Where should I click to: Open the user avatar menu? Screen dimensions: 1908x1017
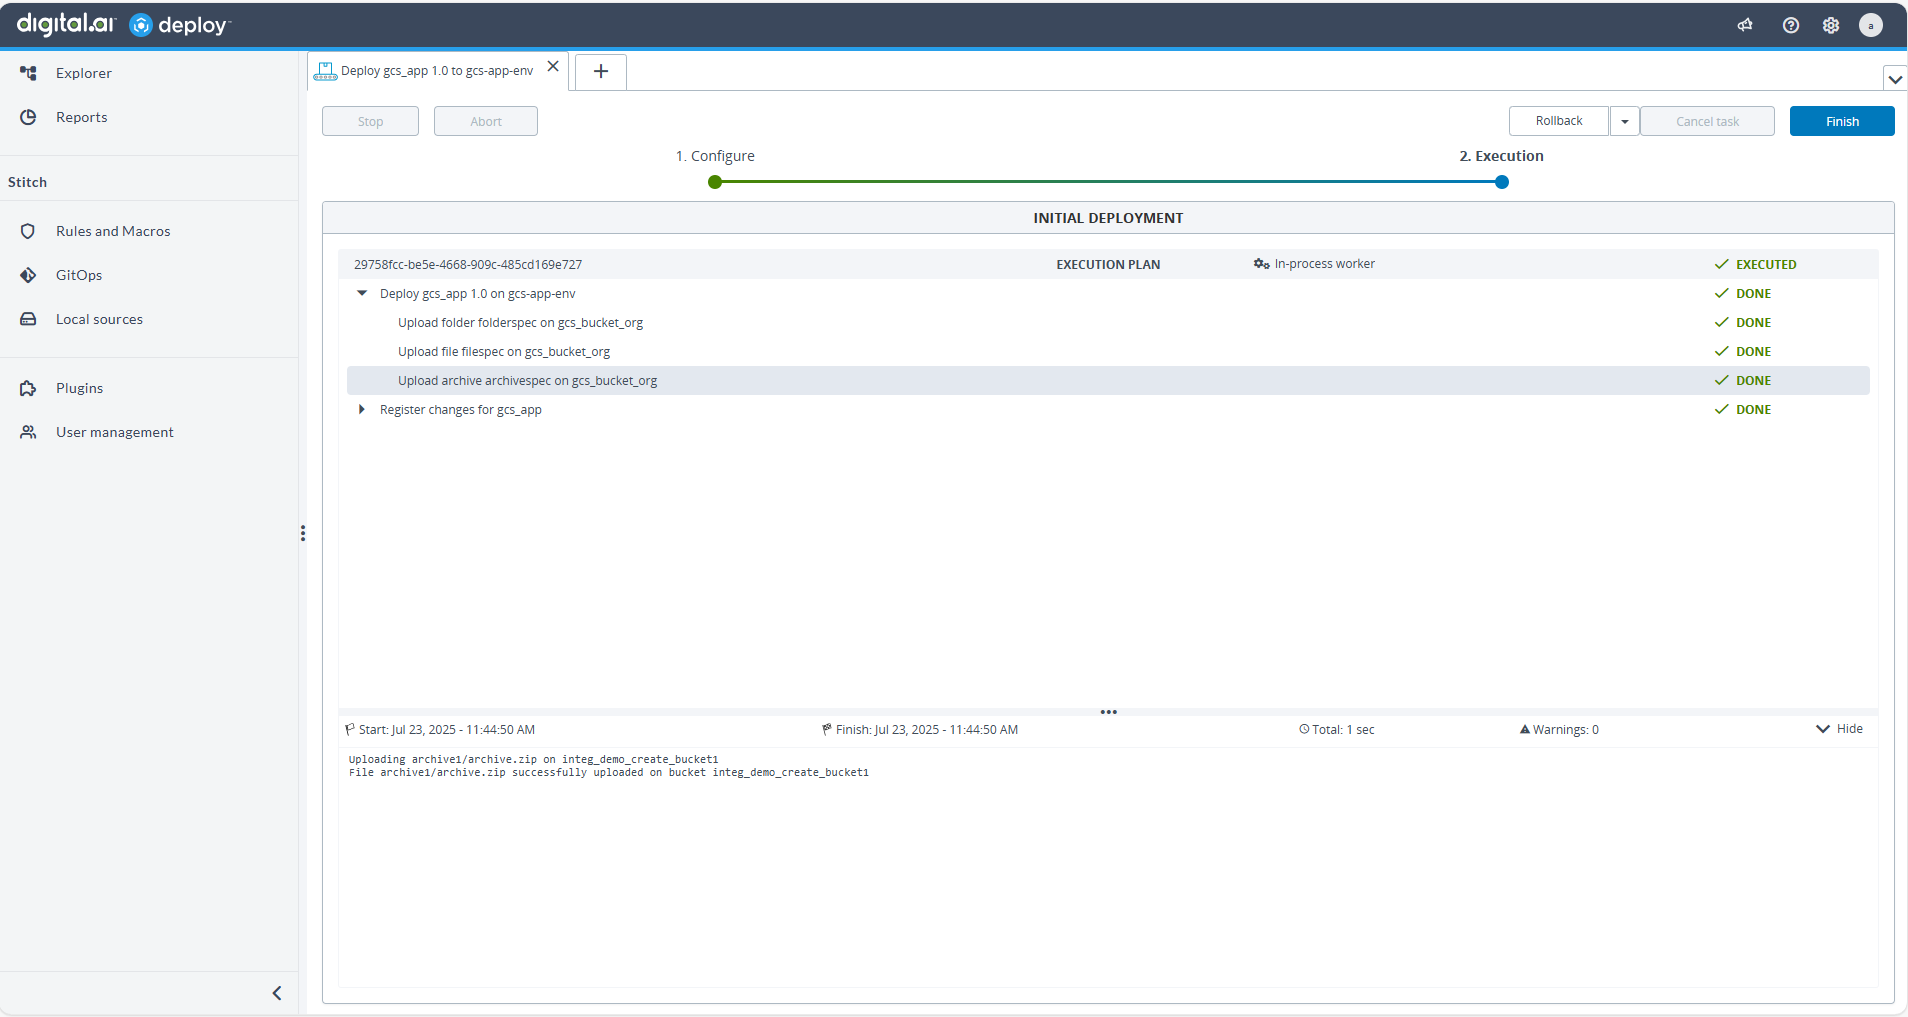coord(1871,25)
